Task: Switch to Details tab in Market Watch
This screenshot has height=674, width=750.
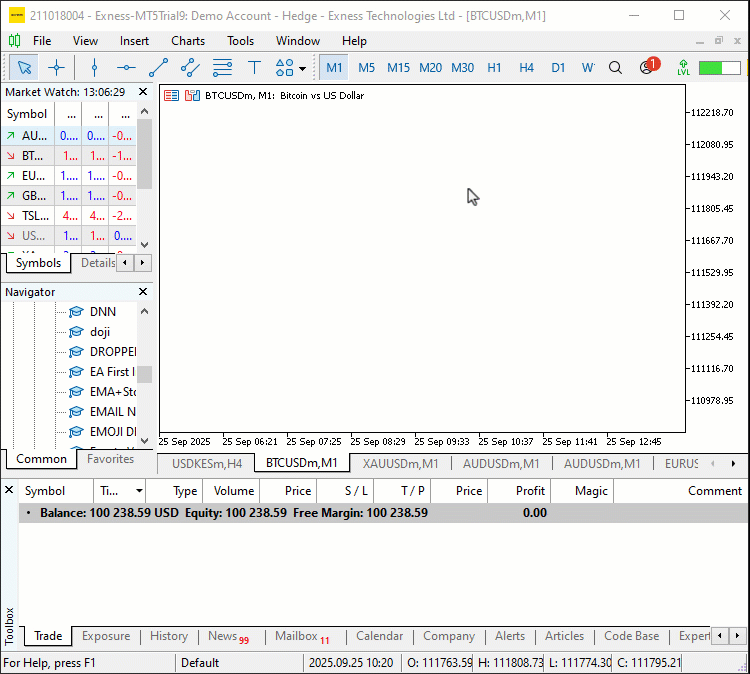Action: (98, 263)
